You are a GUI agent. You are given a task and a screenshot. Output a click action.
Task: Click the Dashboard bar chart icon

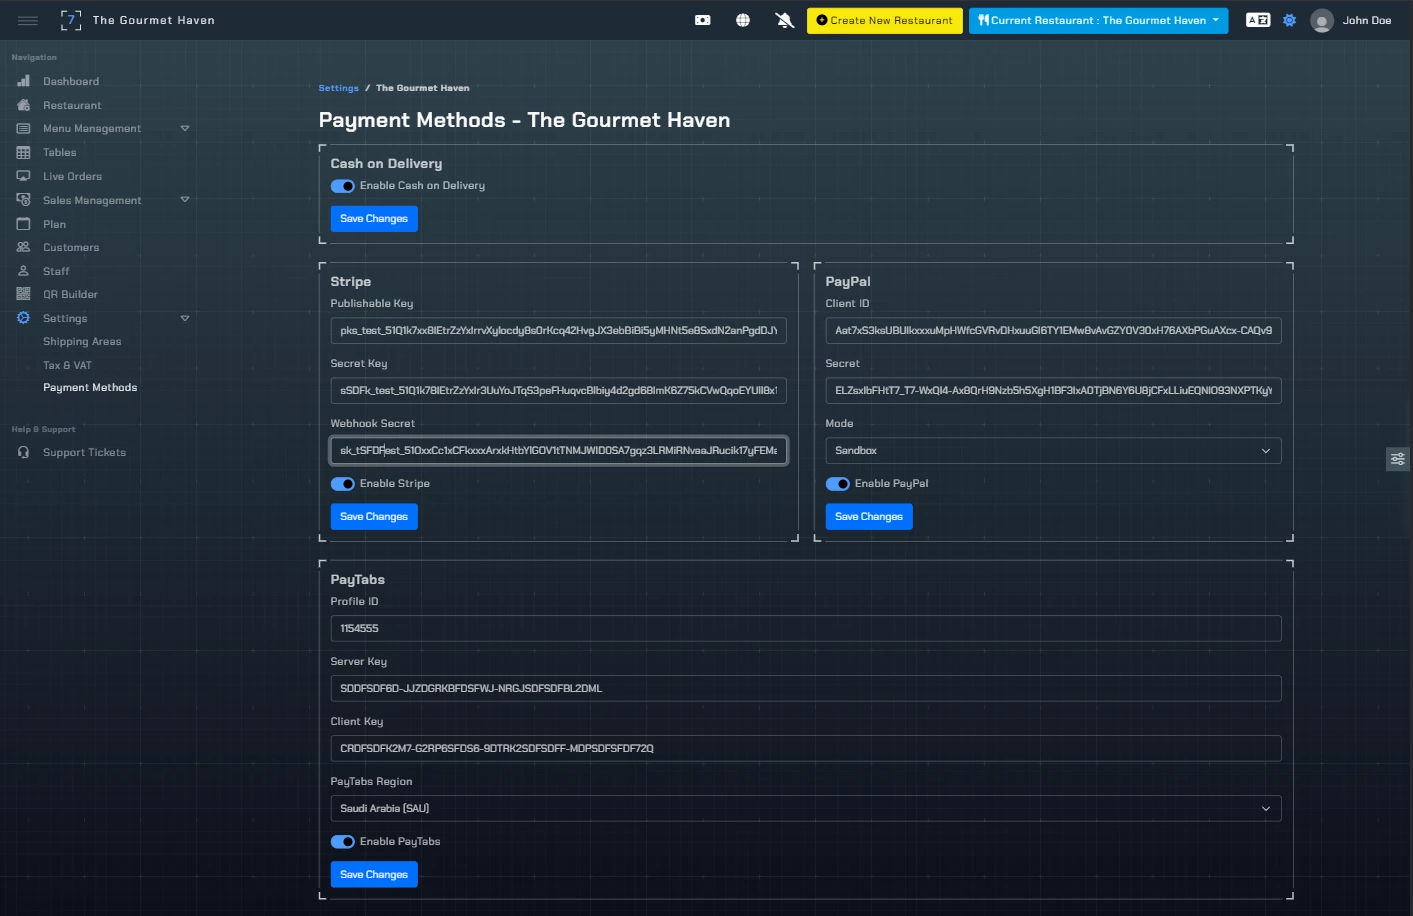pos(23,81)
